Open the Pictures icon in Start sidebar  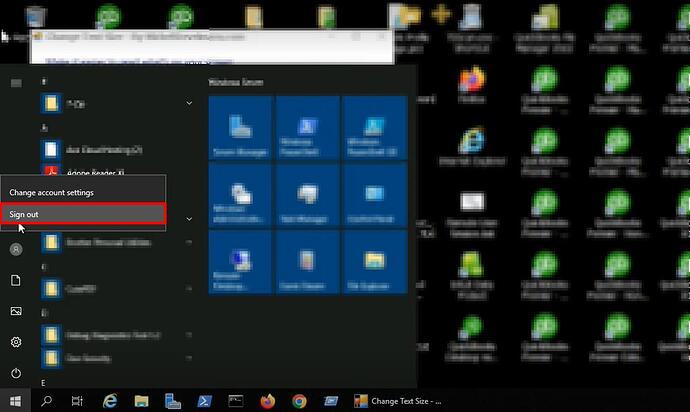[16, 311]
